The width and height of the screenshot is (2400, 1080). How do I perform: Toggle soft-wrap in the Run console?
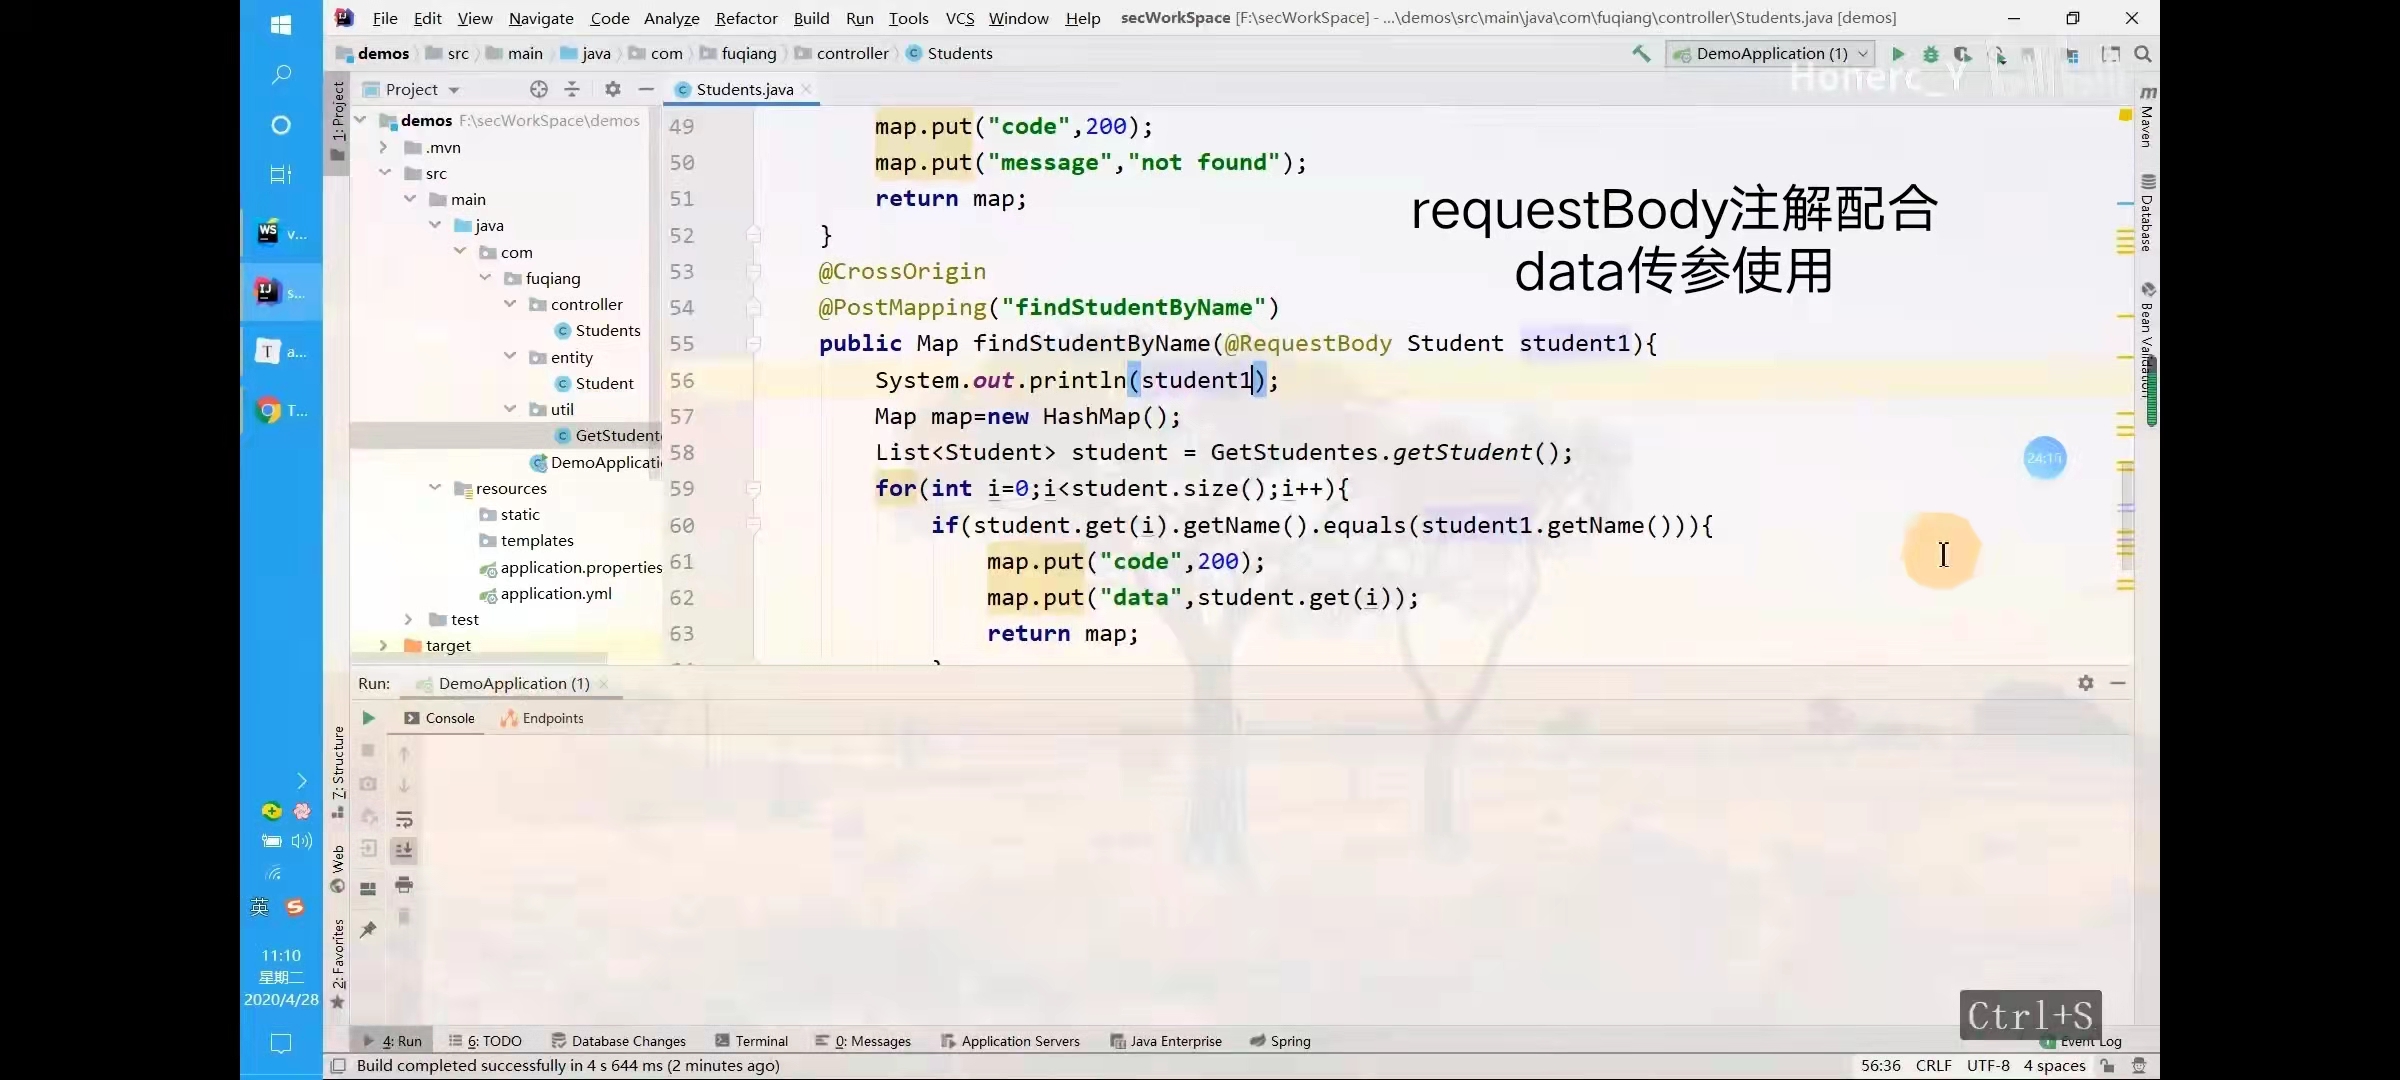(x=404, y=819)
